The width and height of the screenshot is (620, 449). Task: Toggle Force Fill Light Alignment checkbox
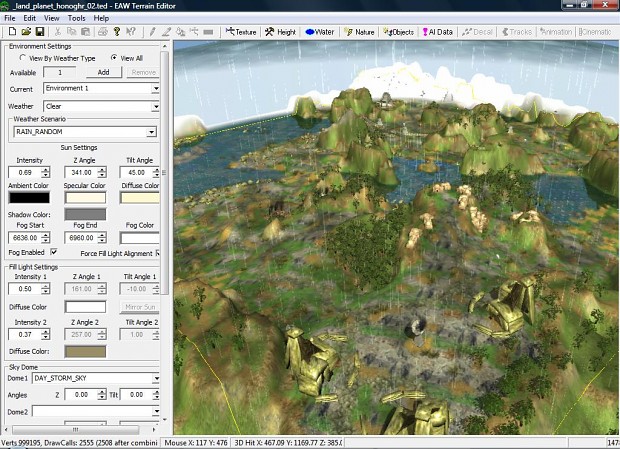(158, 253)
